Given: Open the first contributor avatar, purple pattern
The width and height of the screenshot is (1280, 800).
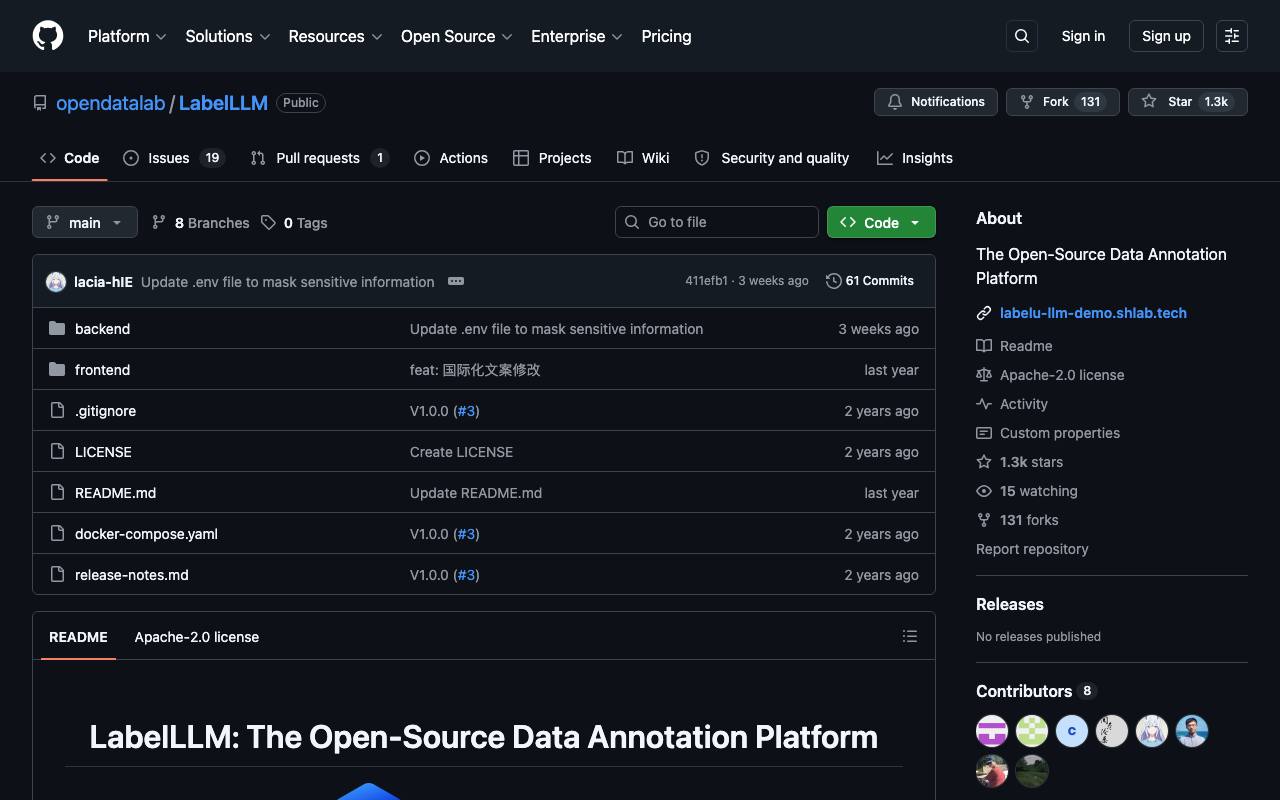Looking at the screenshot, I should point(992,731).
